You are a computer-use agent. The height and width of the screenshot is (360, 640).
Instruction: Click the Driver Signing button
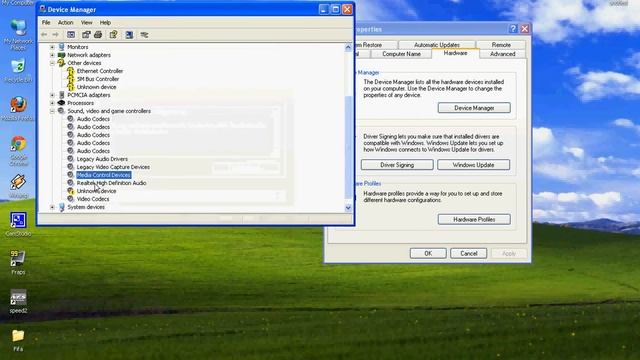(x=397, y=165)
